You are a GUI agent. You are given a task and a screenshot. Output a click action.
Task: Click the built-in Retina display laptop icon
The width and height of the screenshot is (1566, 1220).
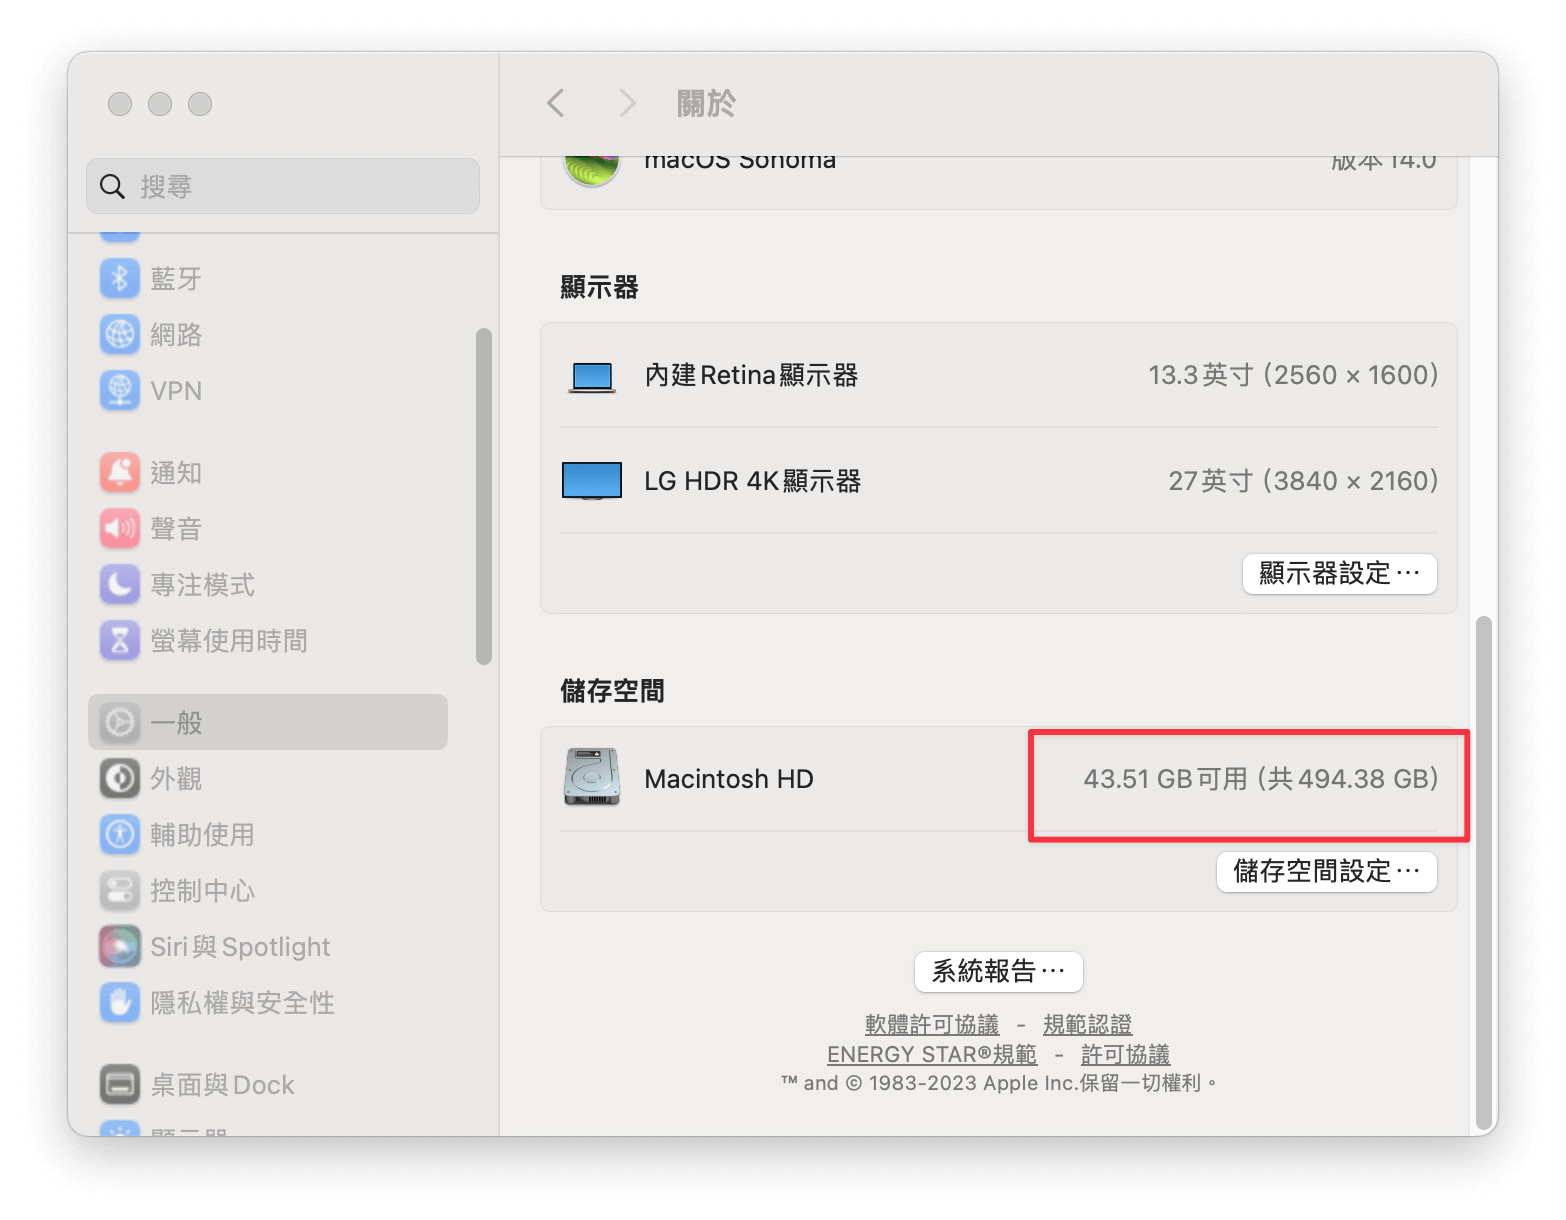[x=592, y=377]
